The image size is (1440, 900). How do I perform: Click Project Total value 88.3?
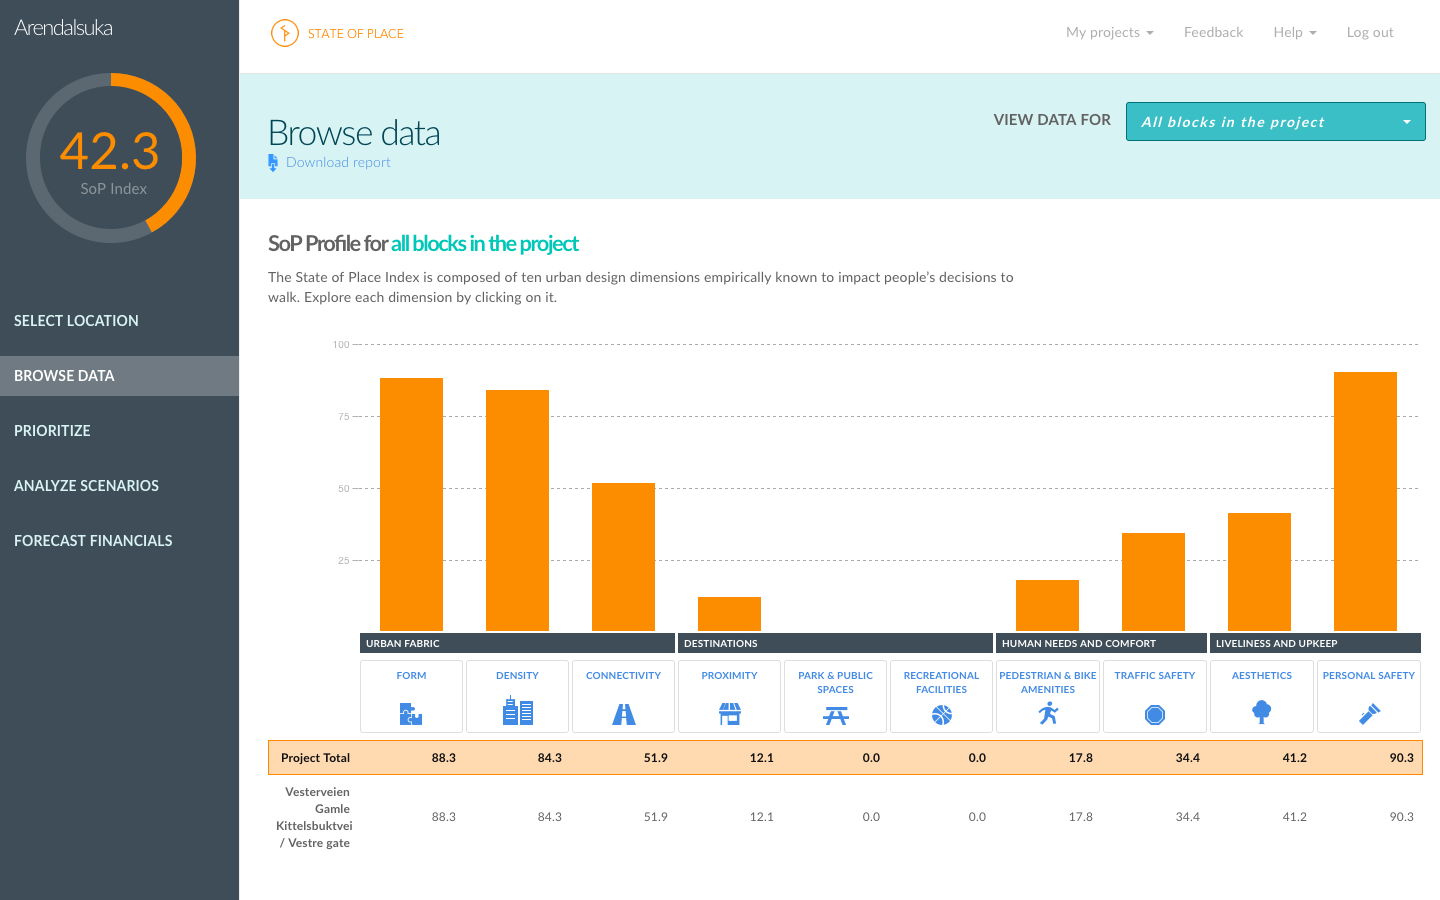tap(443, 758)
